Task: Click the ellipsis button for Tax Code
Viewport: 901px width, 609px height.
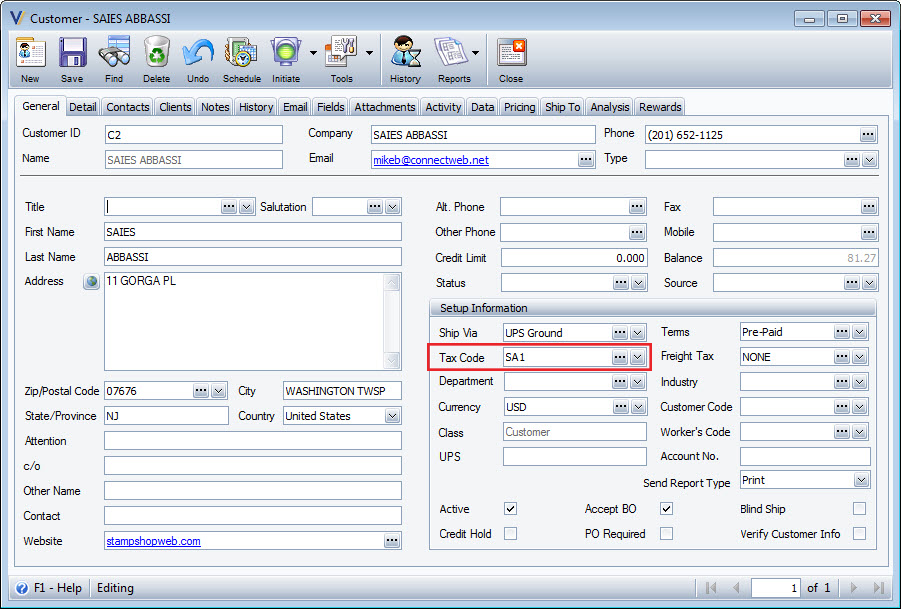Action: tap(619, 357)
